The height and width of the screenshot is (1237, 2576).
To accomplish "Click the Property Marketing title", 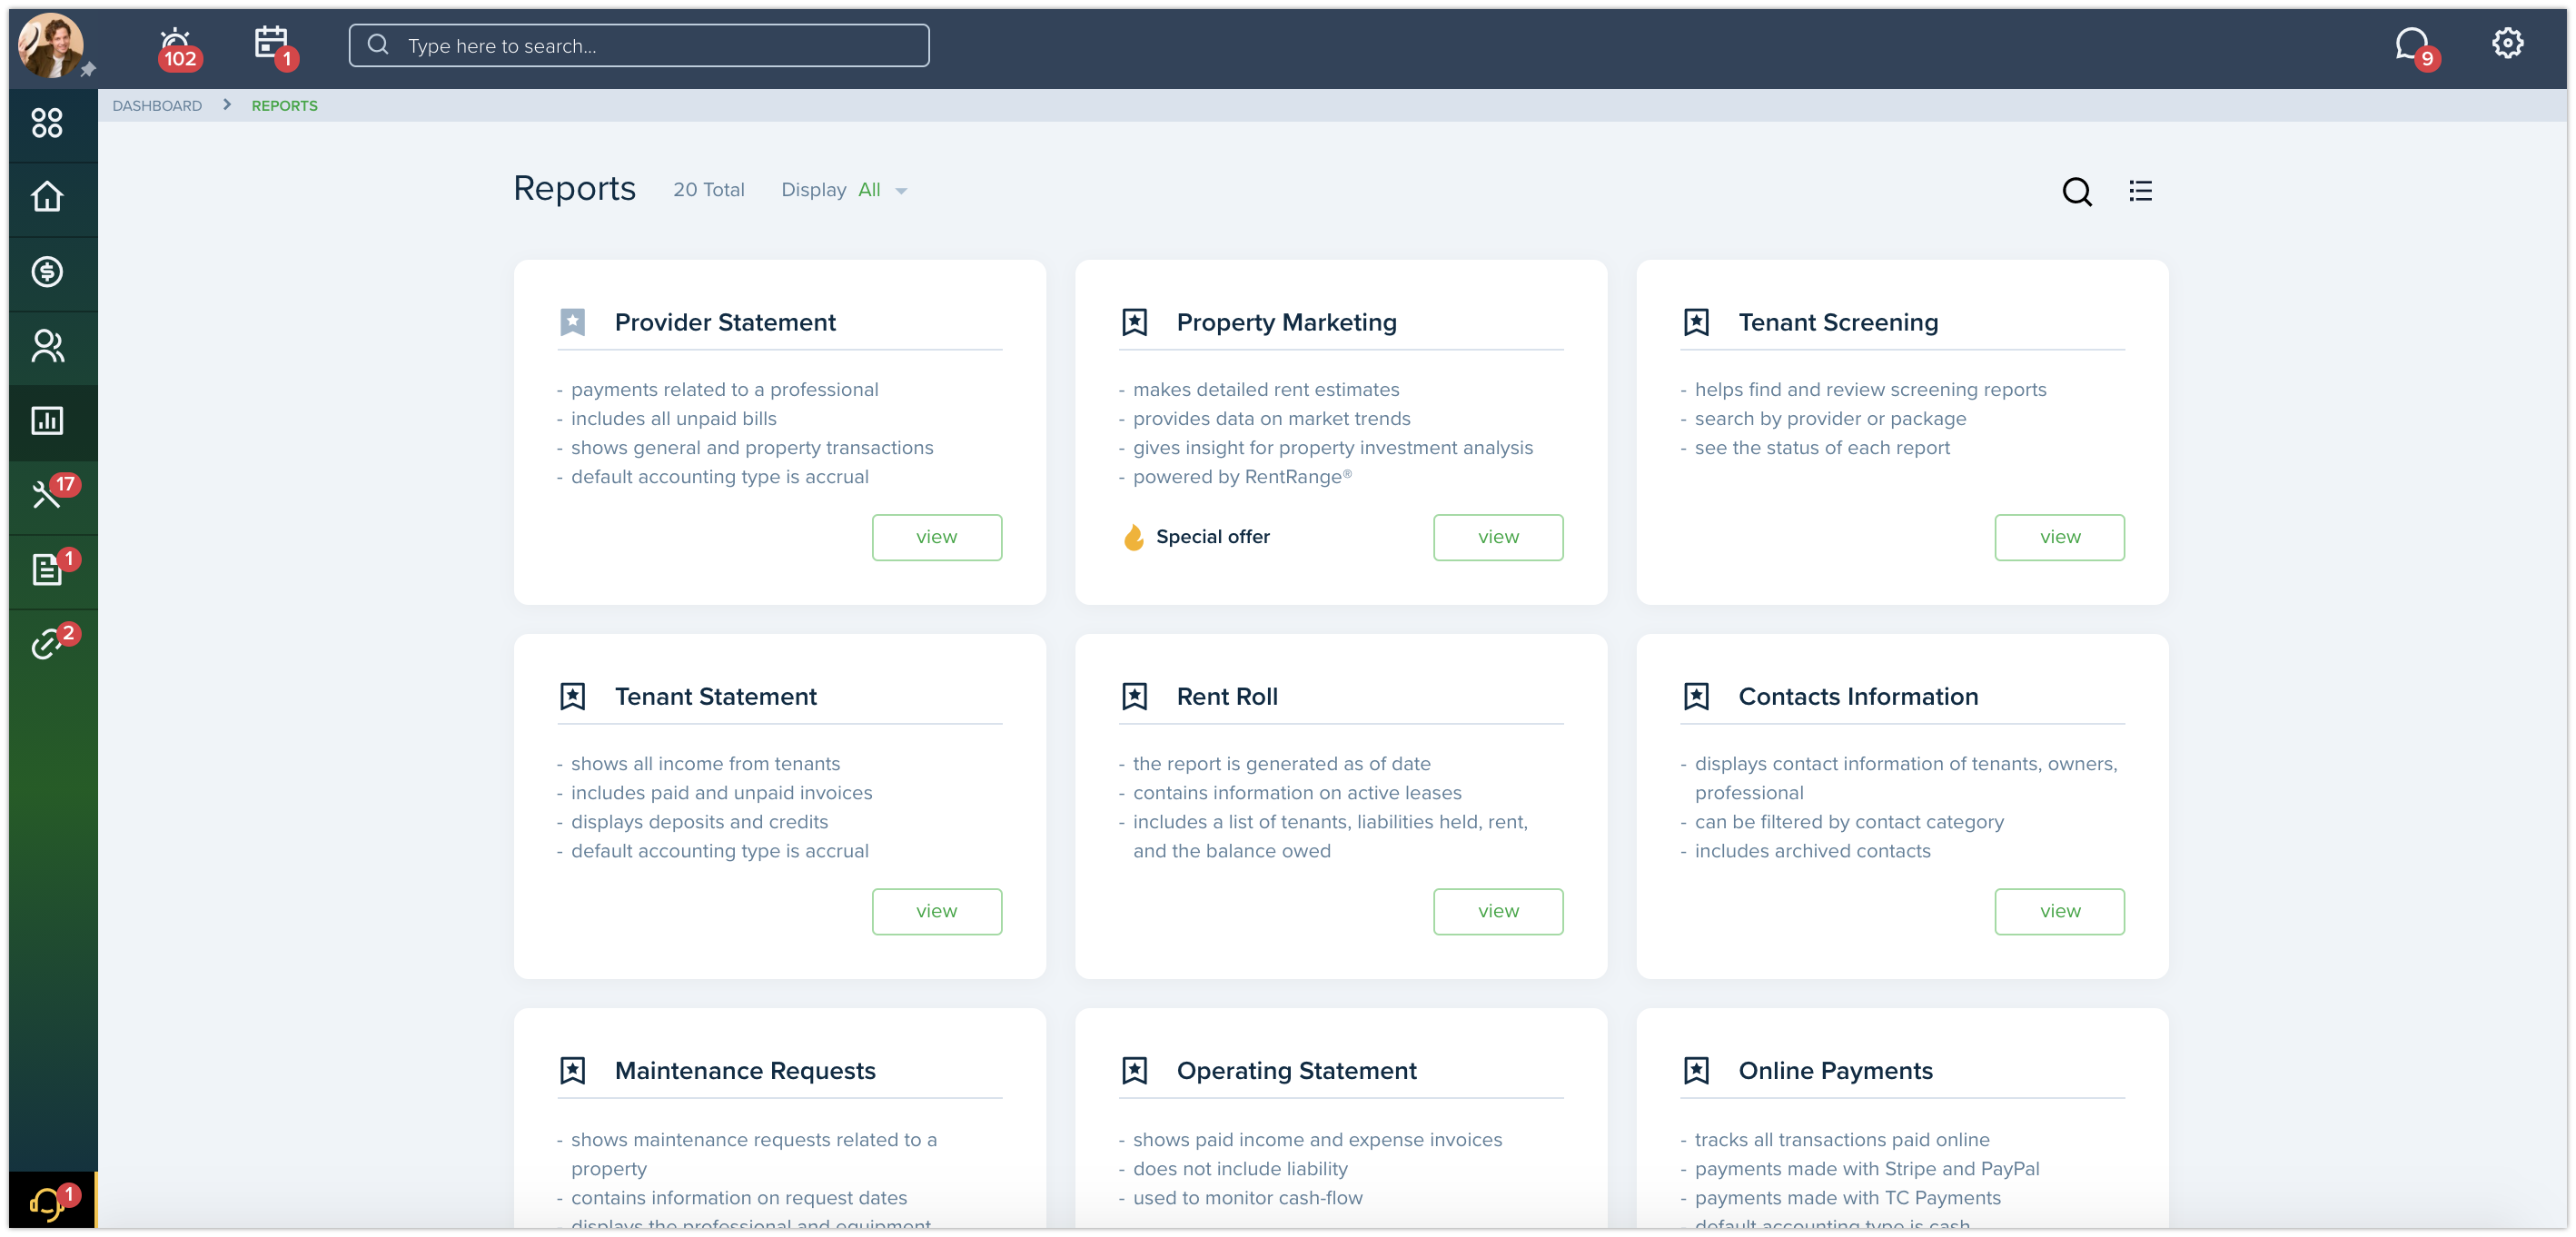I will [x=1286, y=322].
